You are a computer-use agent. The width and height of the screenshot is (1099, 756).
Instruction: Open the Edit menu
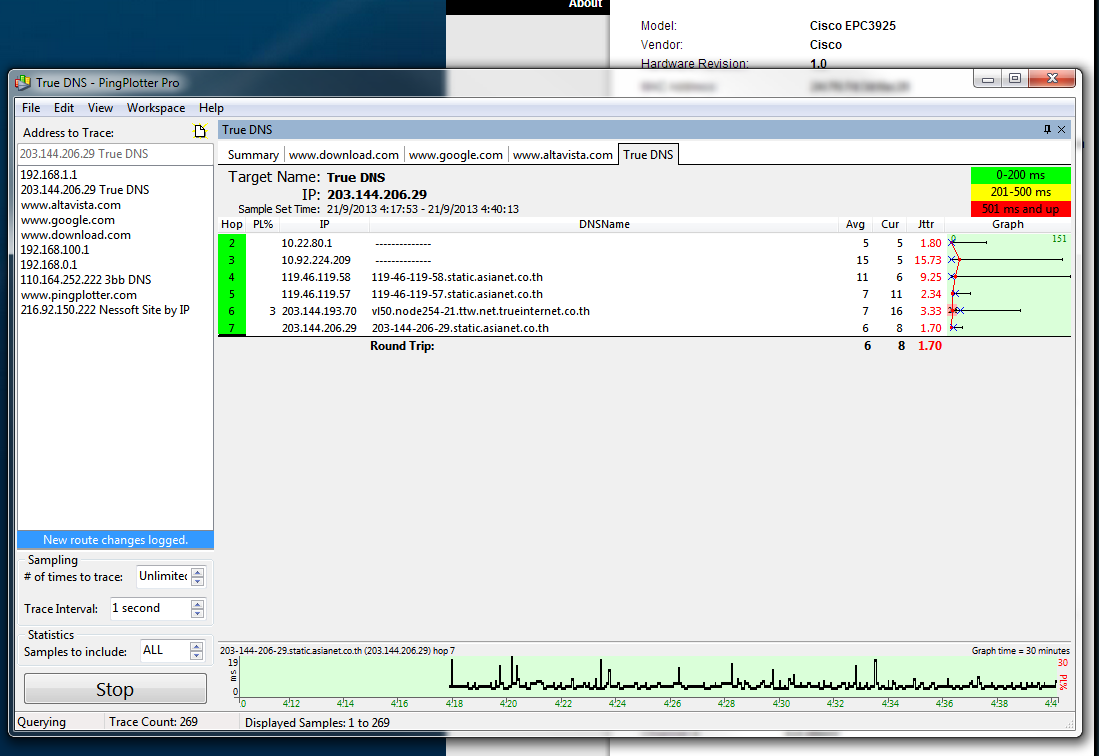(x=64, y=108)
